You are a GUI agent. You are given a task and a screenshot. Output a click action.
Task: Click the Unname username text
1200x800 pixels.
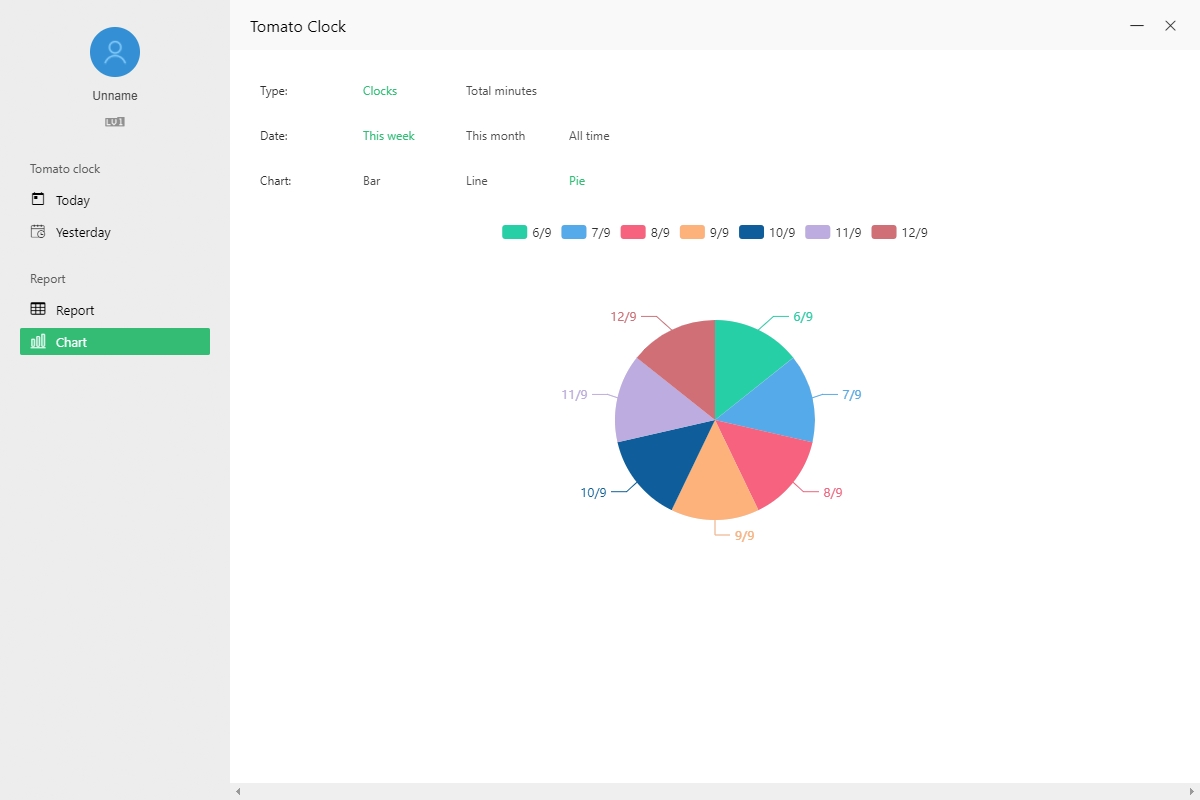click(x=115, y=96)
